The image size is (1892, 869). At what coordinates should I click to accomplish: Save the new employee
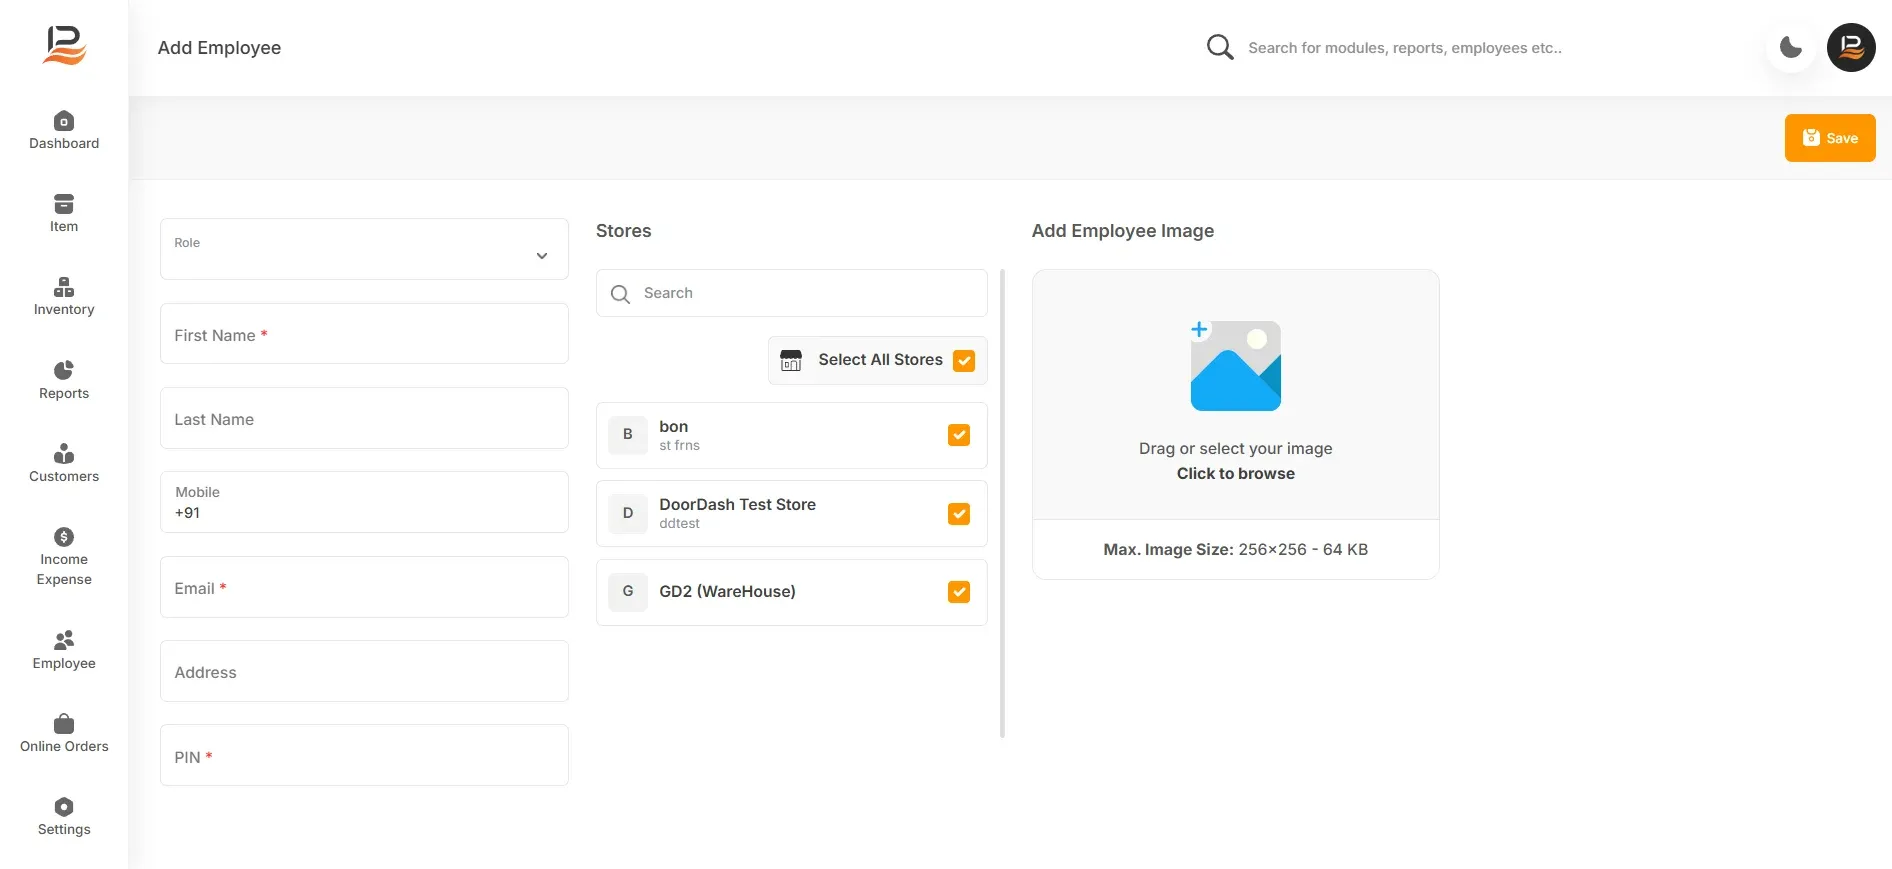(x=1830, y=138)
